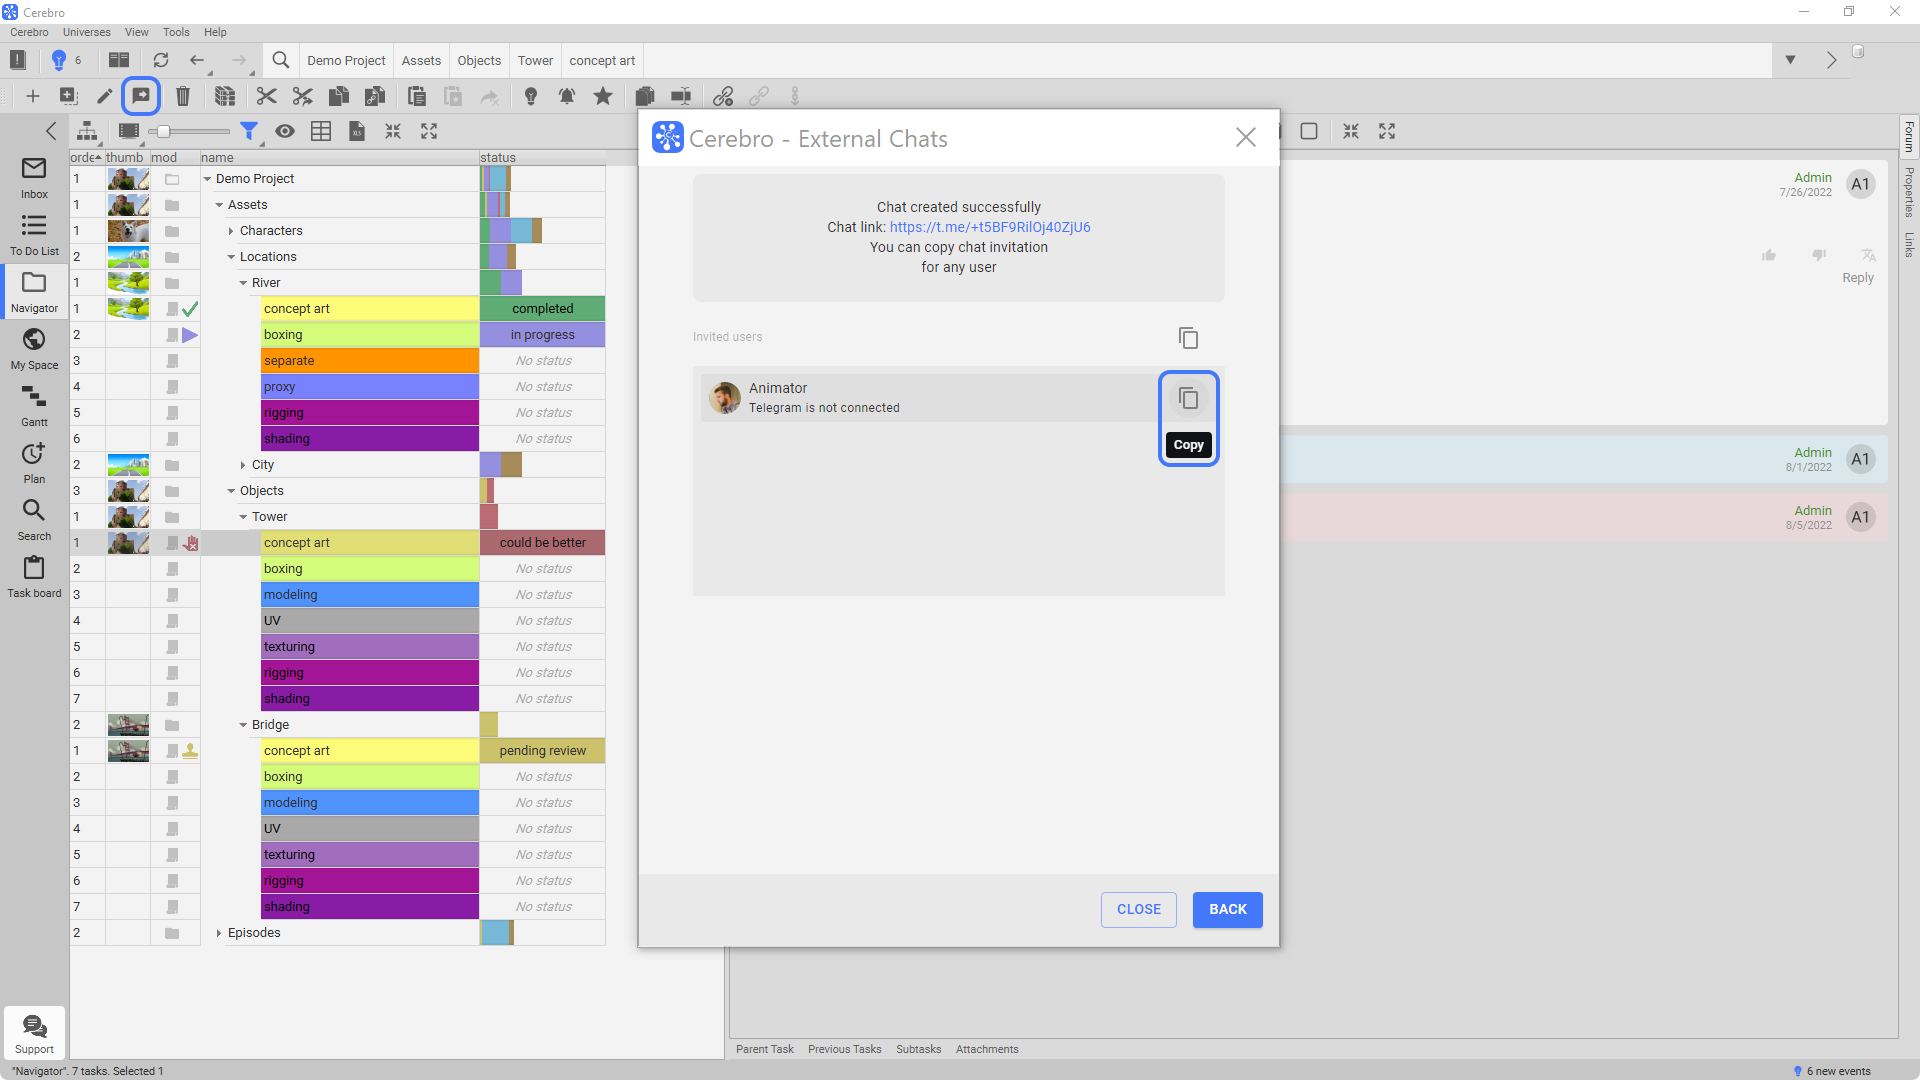This screenshot has width=1920, height=1080.
Task: Click the magnifier search icon in address bar
Action: pos(281,60)
